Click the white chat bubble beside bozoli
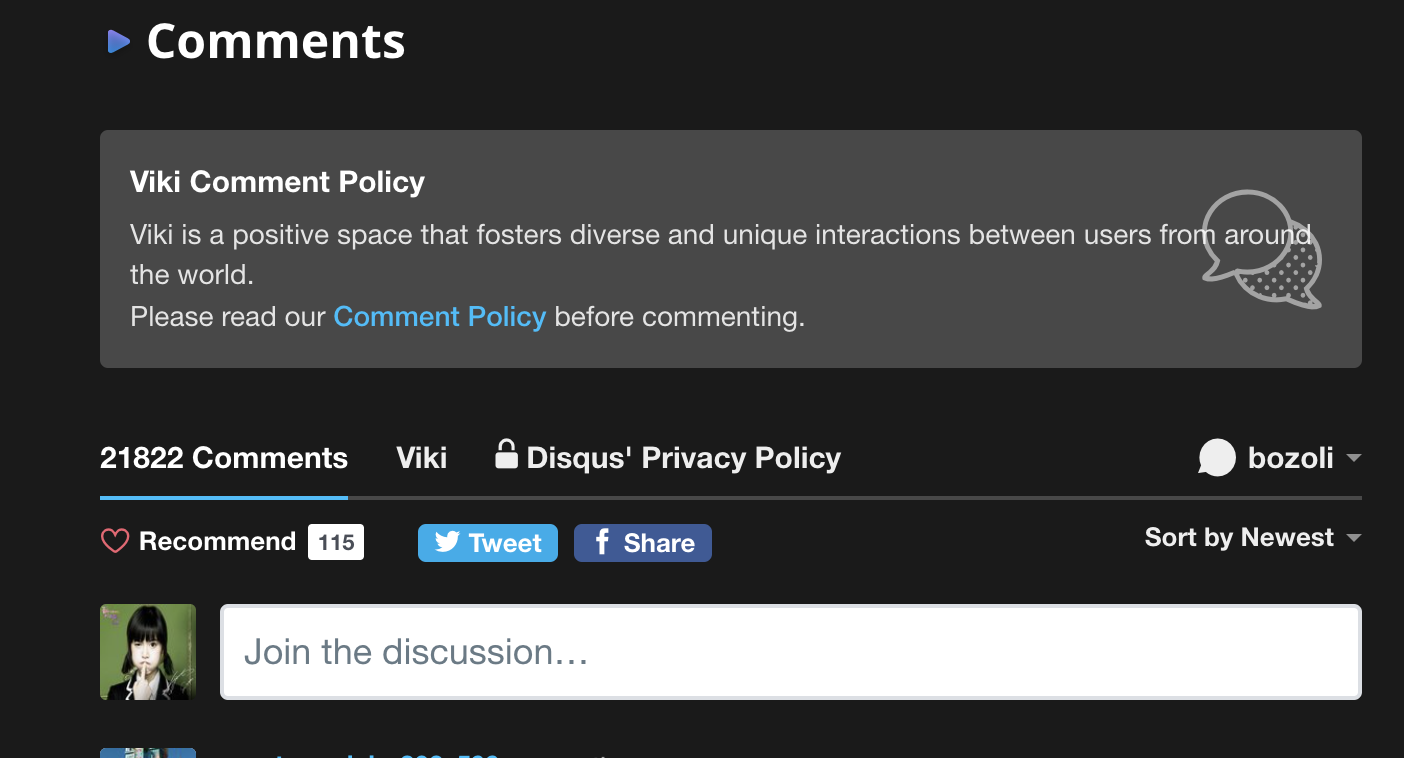The width and height of the screenshot is (1404, 758). 1217,458
